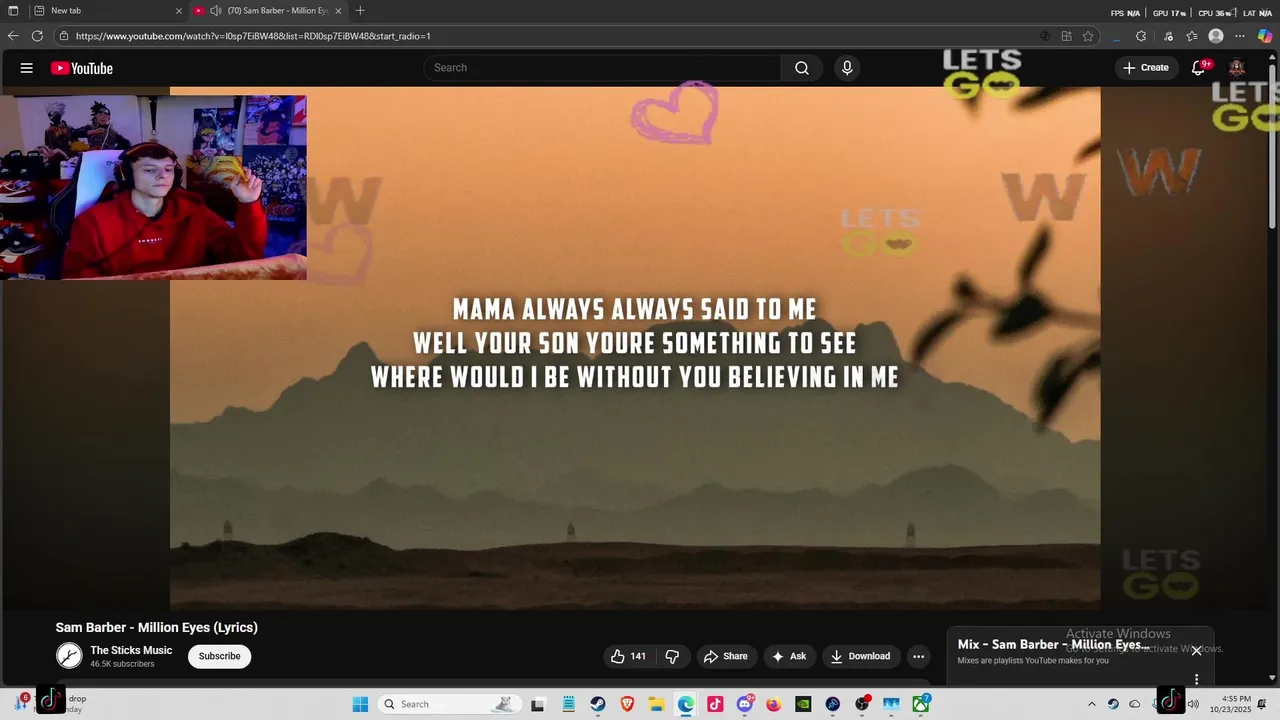
Task: Download the video
Action: click(860, 656)
